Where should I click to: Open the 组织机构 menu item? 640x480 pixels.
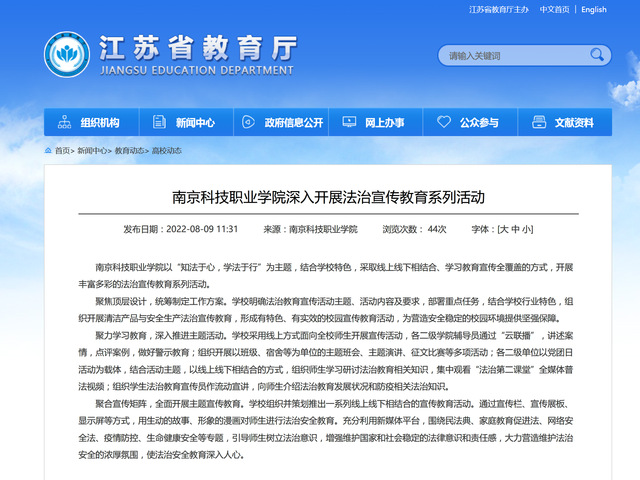coord(99,123)
